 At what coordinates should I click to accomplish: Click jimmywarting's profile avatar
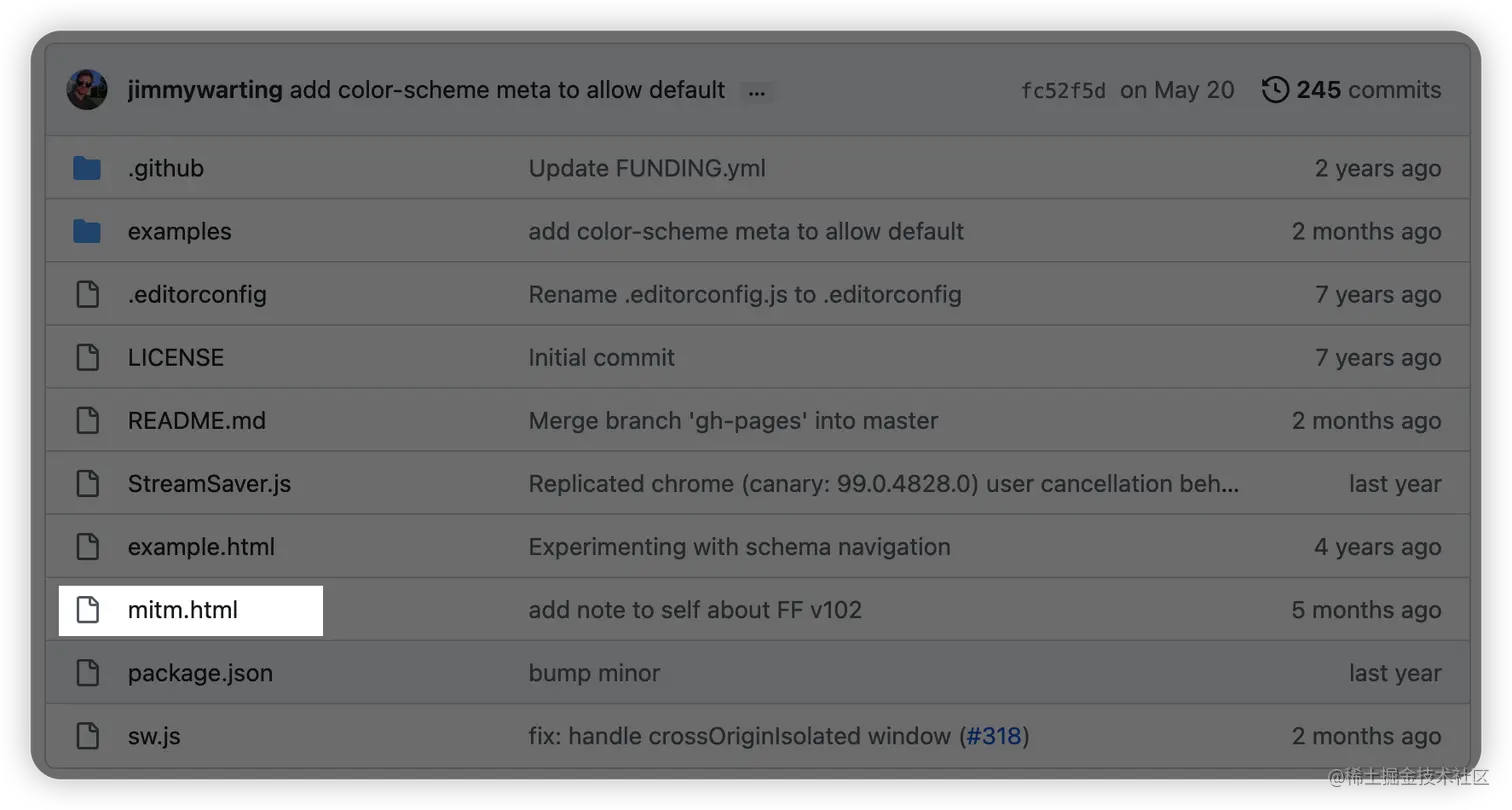[x=87, y=89]
